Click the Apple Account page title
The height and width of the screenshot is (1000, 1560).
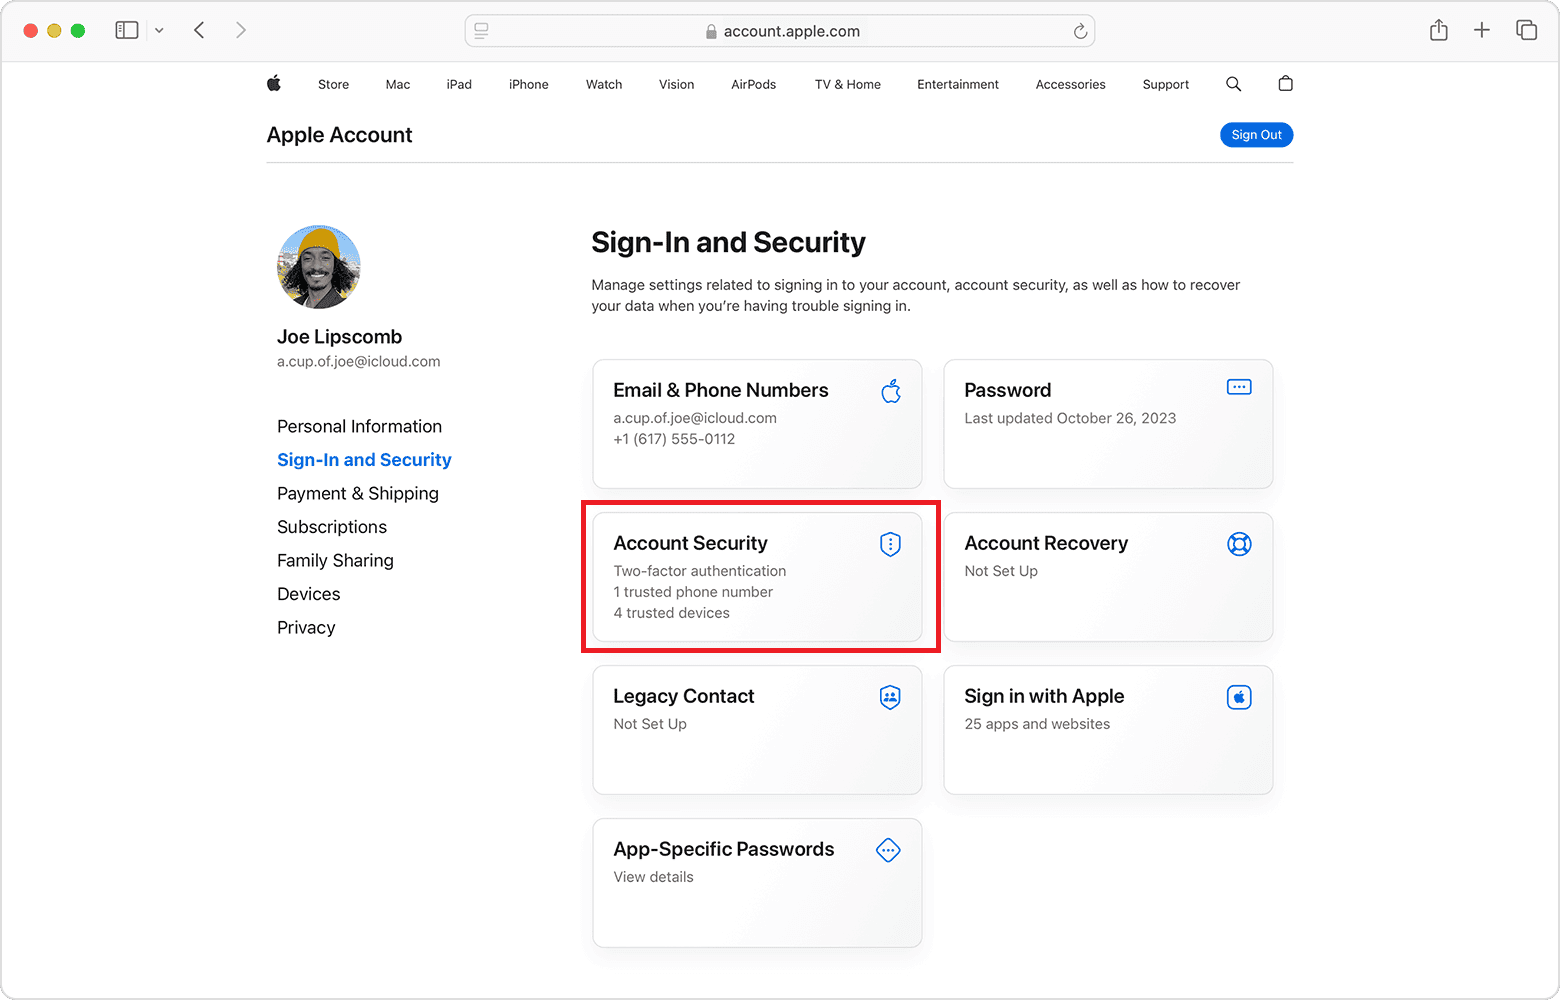340,135
